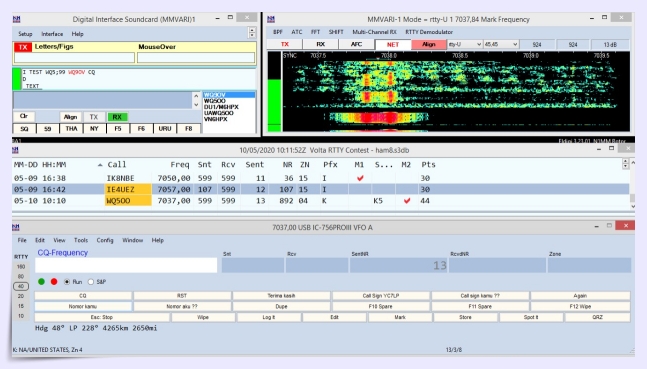Select the 160 meter band button
The height and width of the screenshot is (369, 647).
(21, 266)
